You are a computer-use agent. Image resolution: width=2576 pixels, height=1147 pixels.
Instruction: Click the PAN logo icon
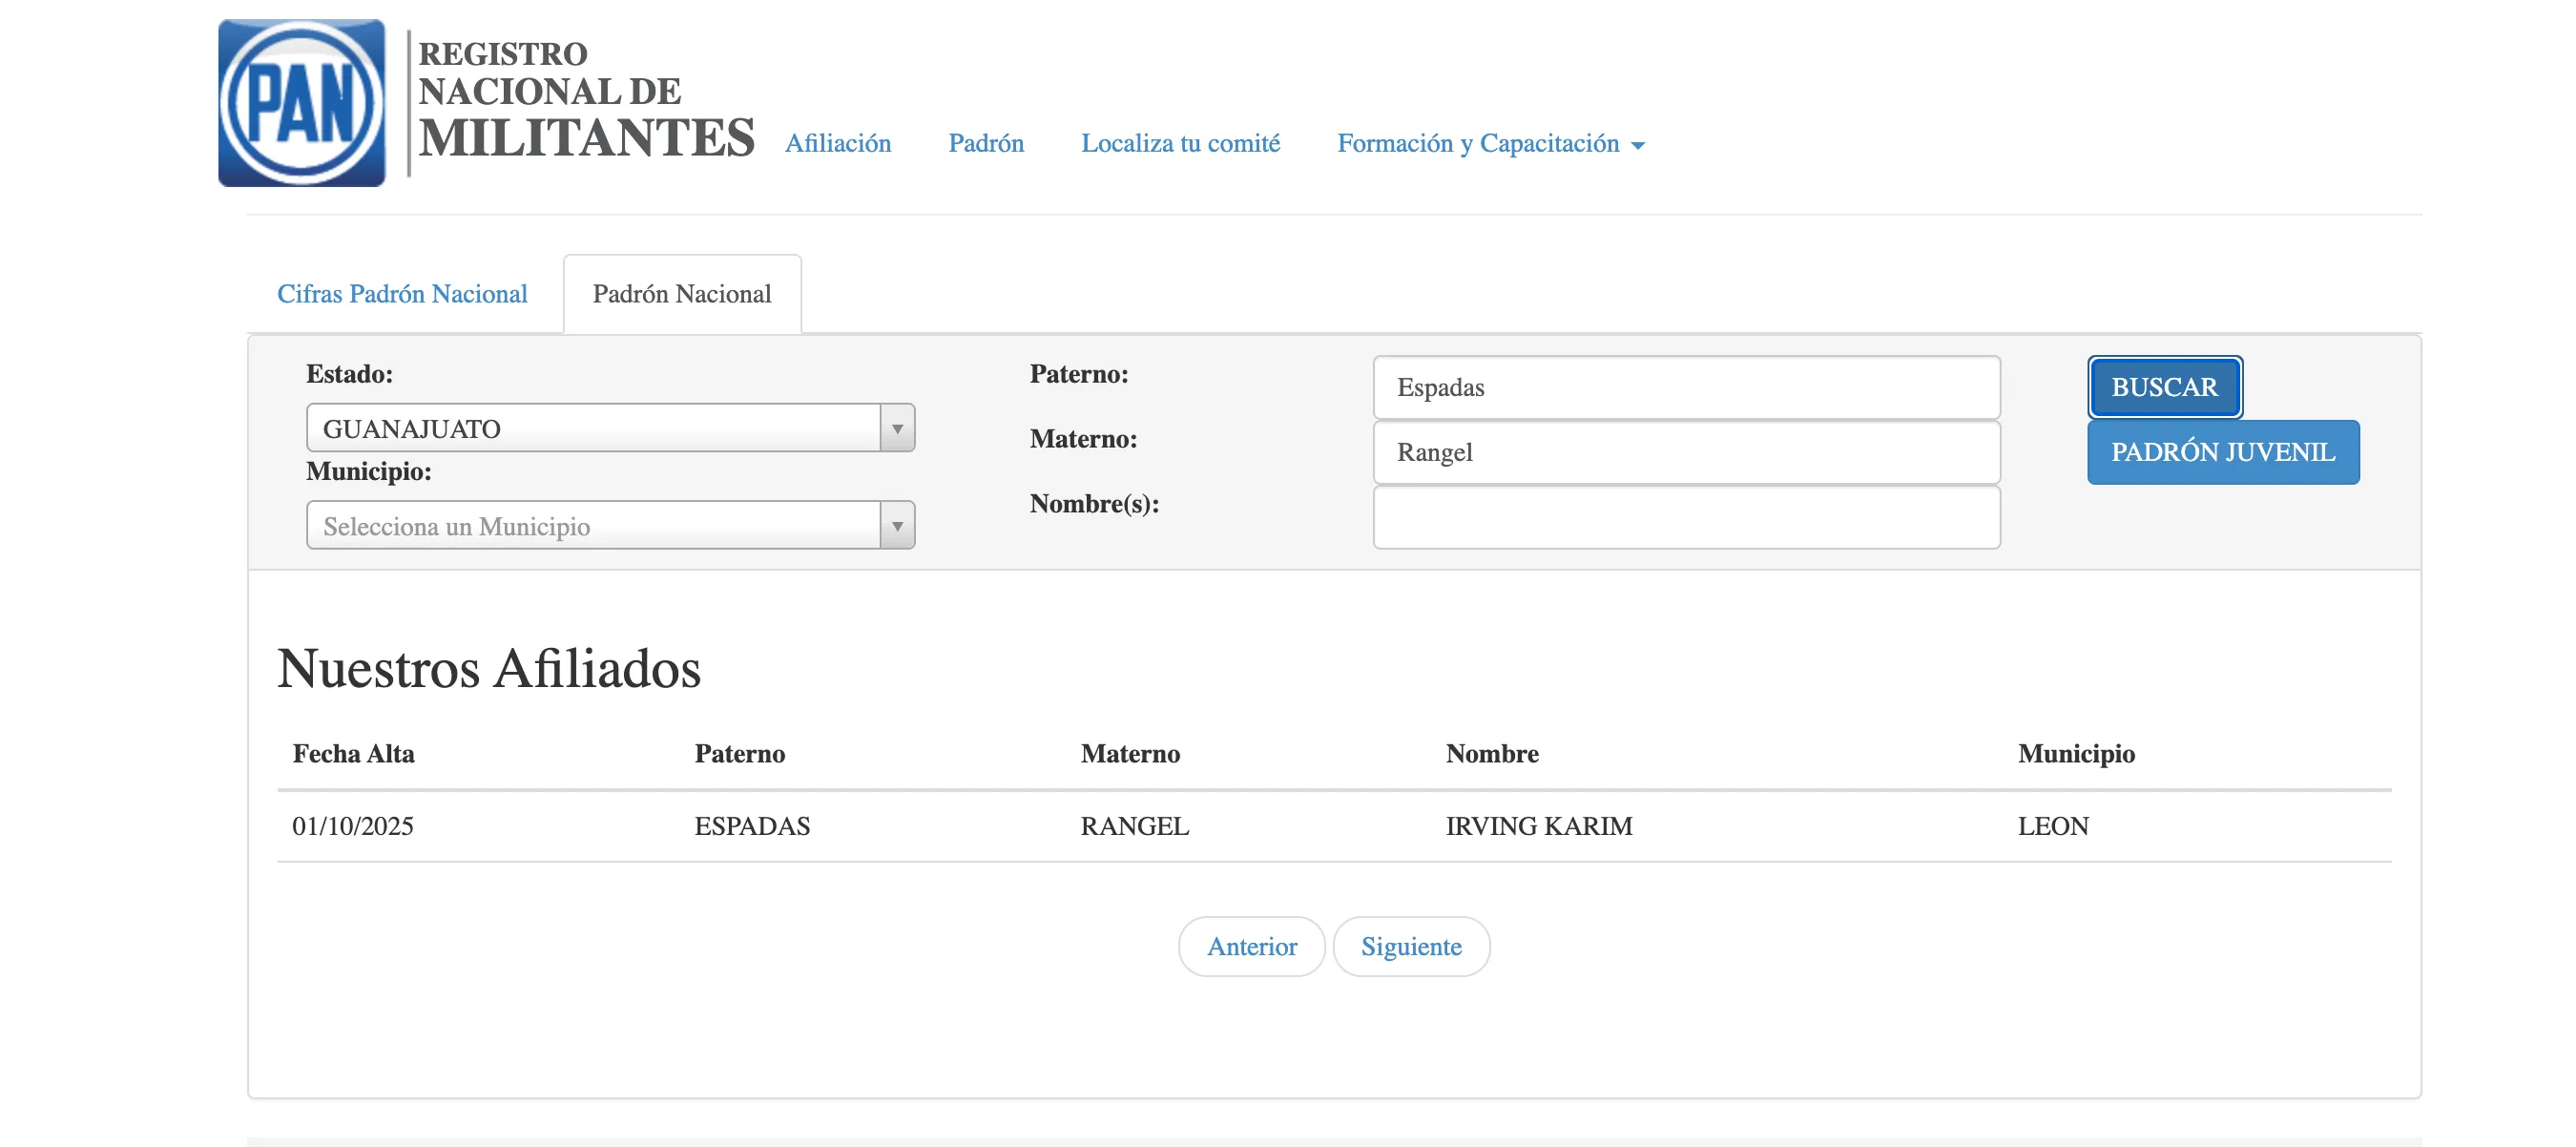point(301,103)
